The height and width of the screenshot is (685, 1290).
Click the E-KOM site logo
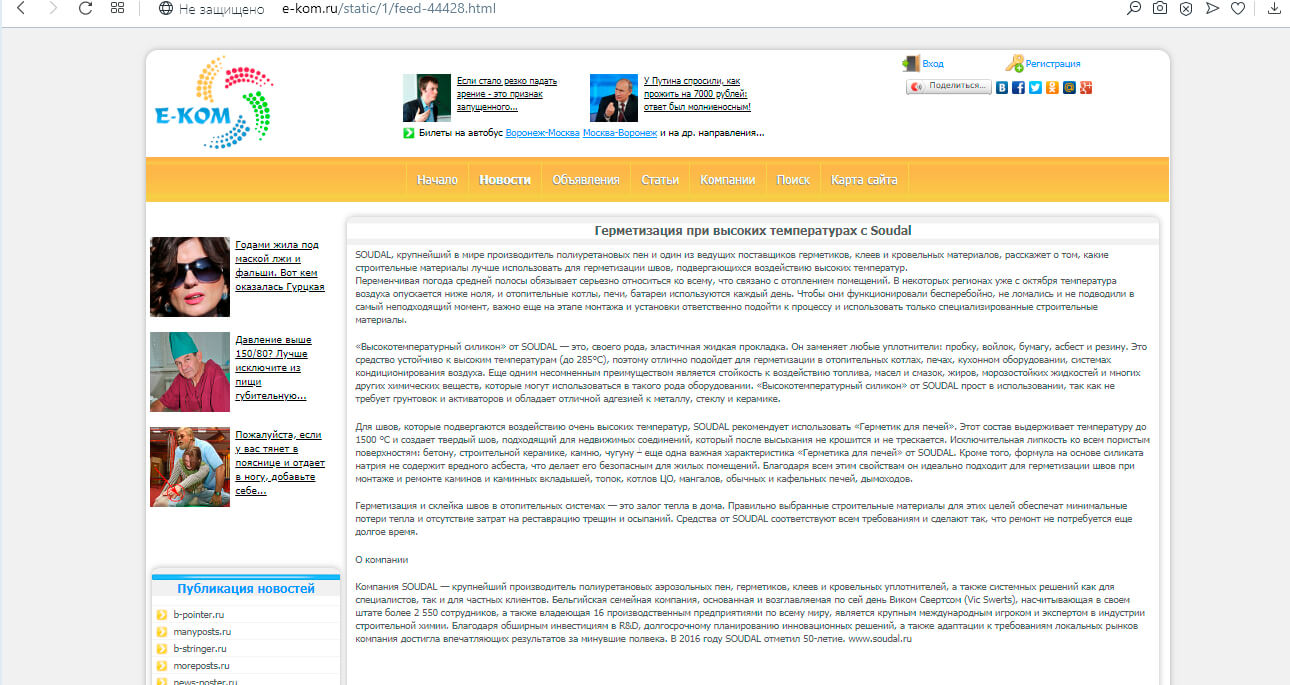(213, 102)
